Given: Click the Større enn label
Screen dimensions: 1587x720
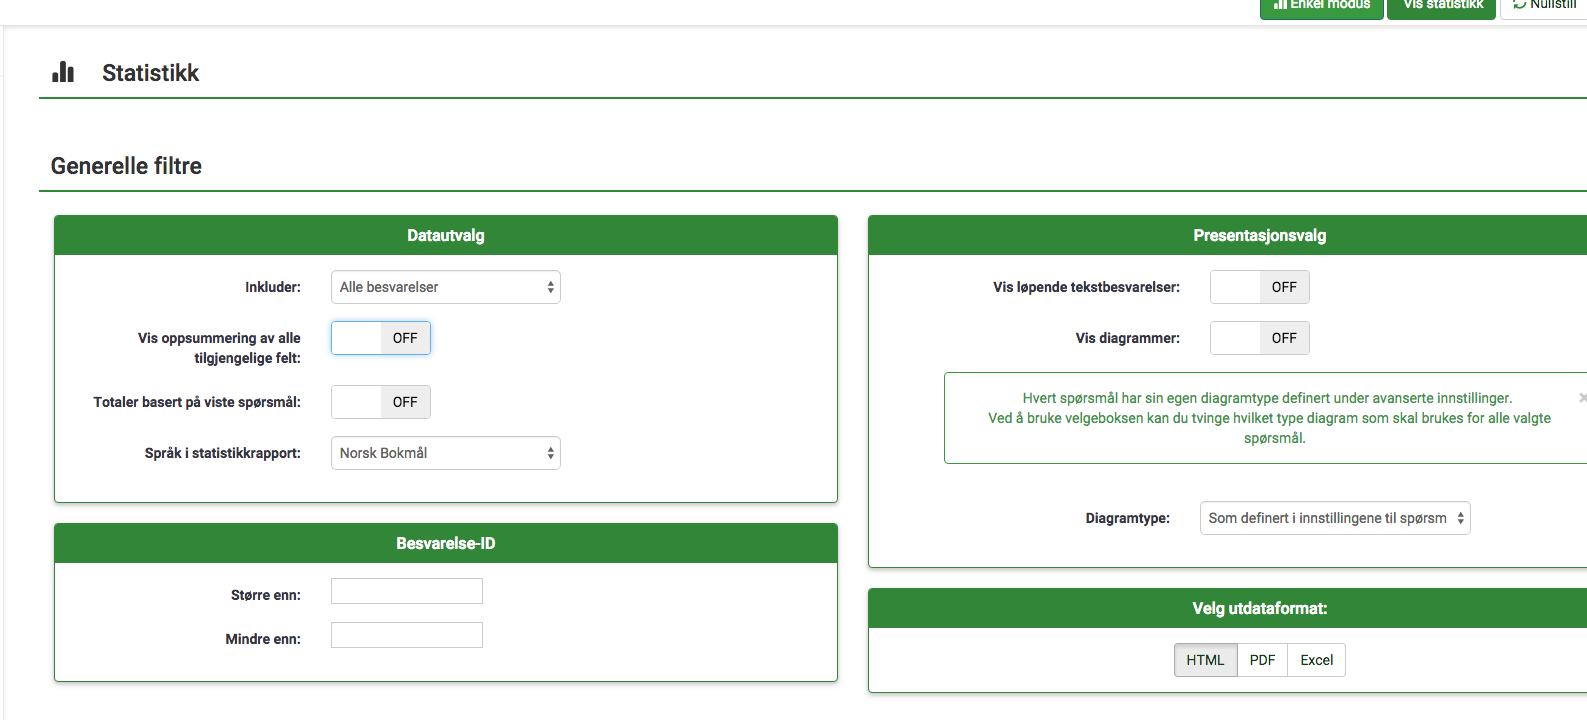Looking at the screenshot, I should click(266, 595).
